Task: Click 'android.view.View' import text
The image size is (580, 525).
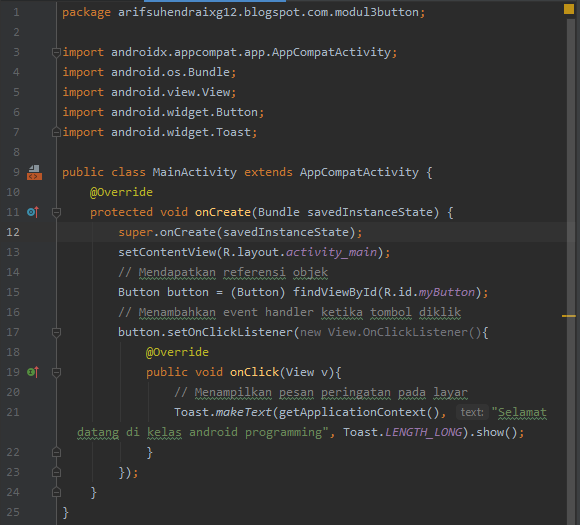Action: [170, 92]
